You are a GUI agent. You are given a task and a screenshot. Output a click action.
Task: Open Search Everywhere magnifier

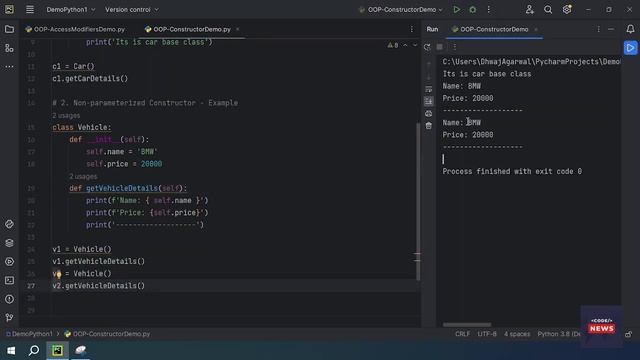coord(548,9)
